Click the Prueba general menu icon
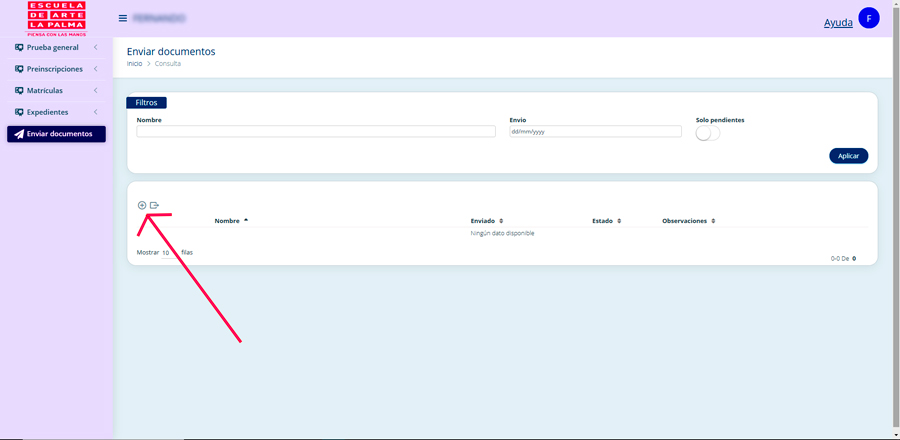The image size is (900, 440). 19,48
